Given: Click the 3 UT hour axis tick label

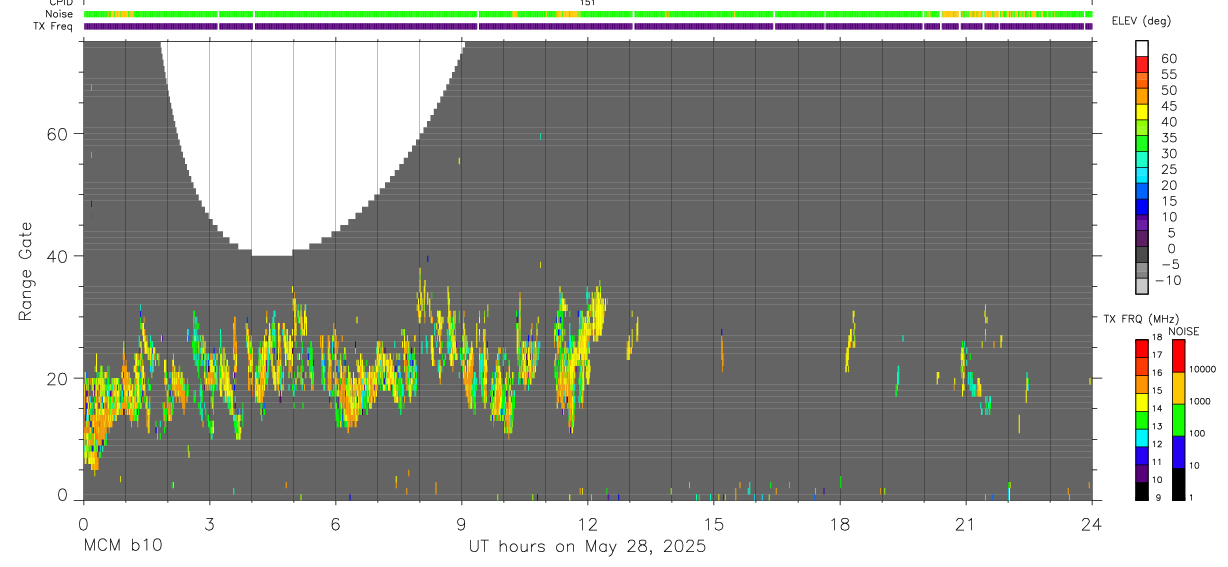Looking at the screenshot, I should click(209, 524).
